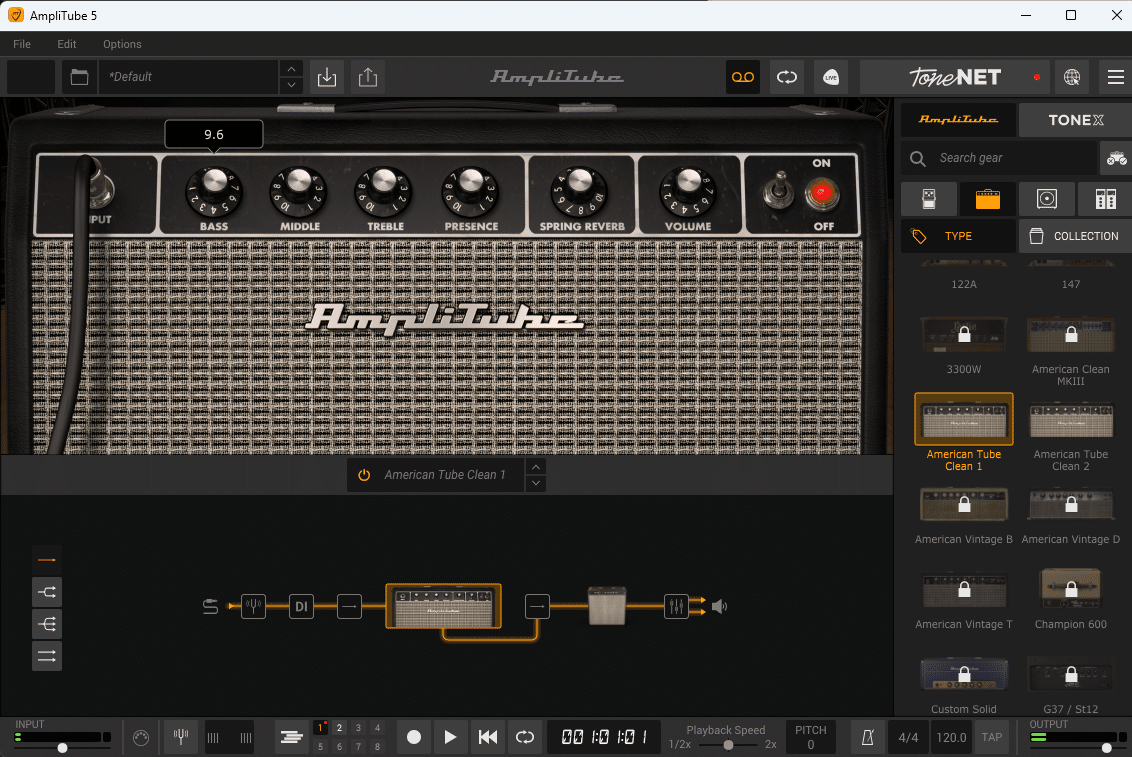1132x757 pixels.
Task: Step to next preset with down arrow
Action: click(x=291, y=85)
